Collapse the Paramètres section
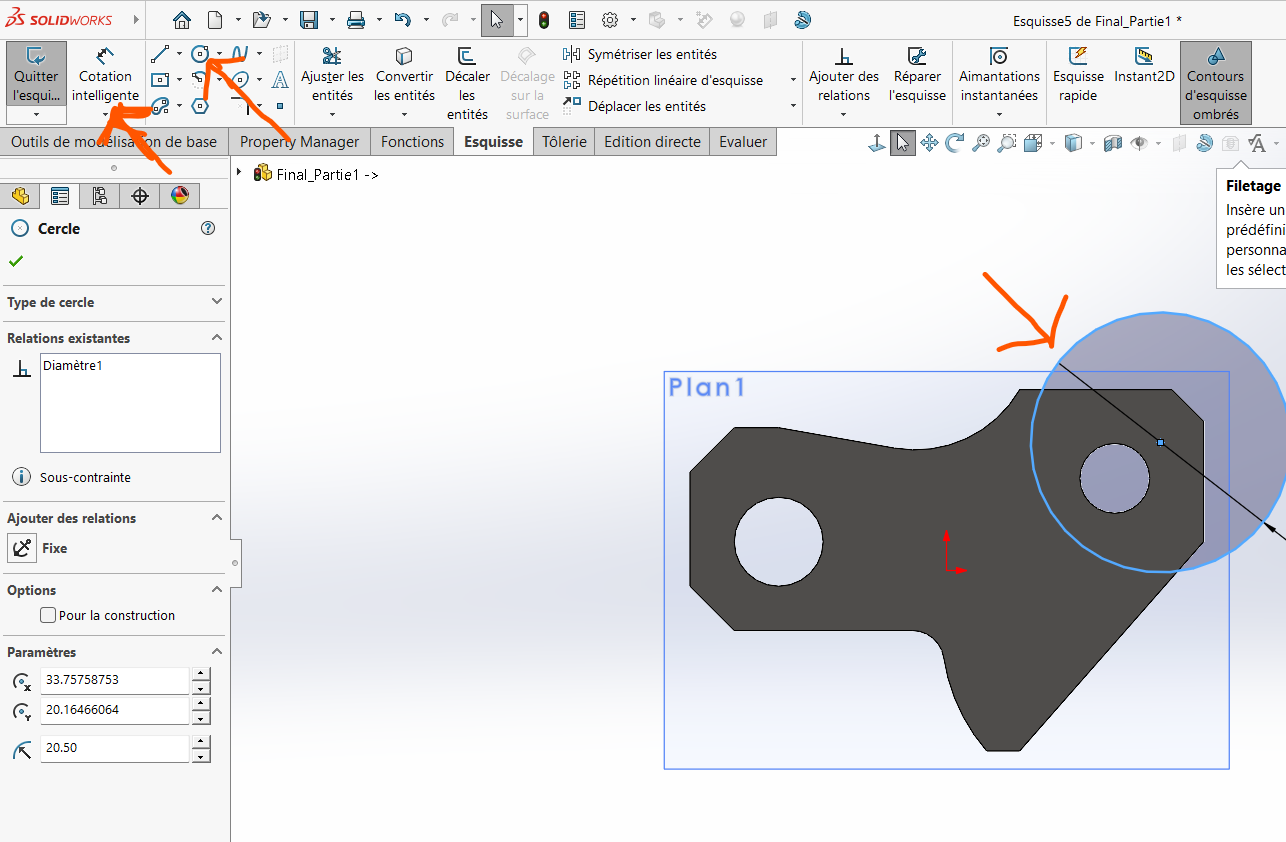1286x842 pixels. coord(217,651)
